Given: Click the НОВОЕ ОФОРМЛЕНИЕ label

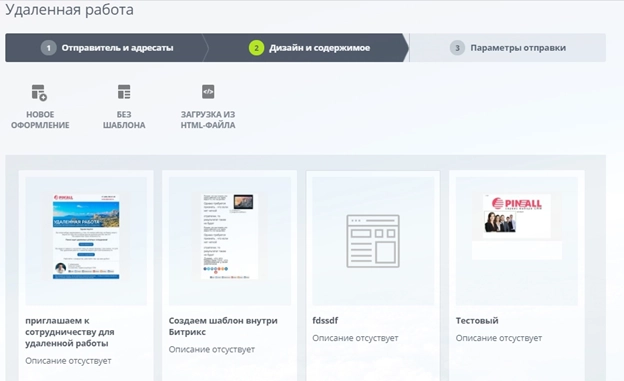Looking at the screenshot, I should tap(40, 120).
